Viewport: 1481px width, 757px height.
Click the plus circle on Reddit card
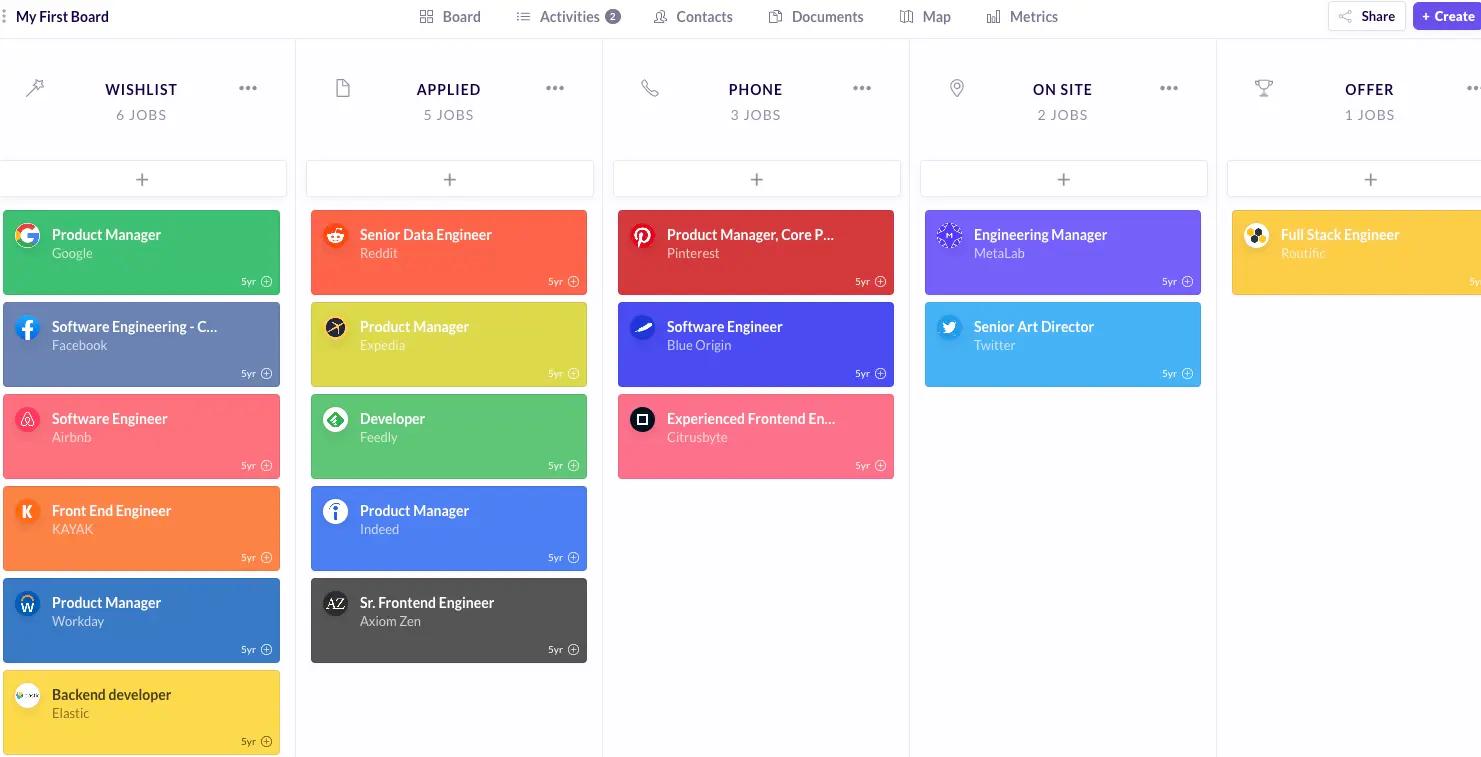click(573, 282)
